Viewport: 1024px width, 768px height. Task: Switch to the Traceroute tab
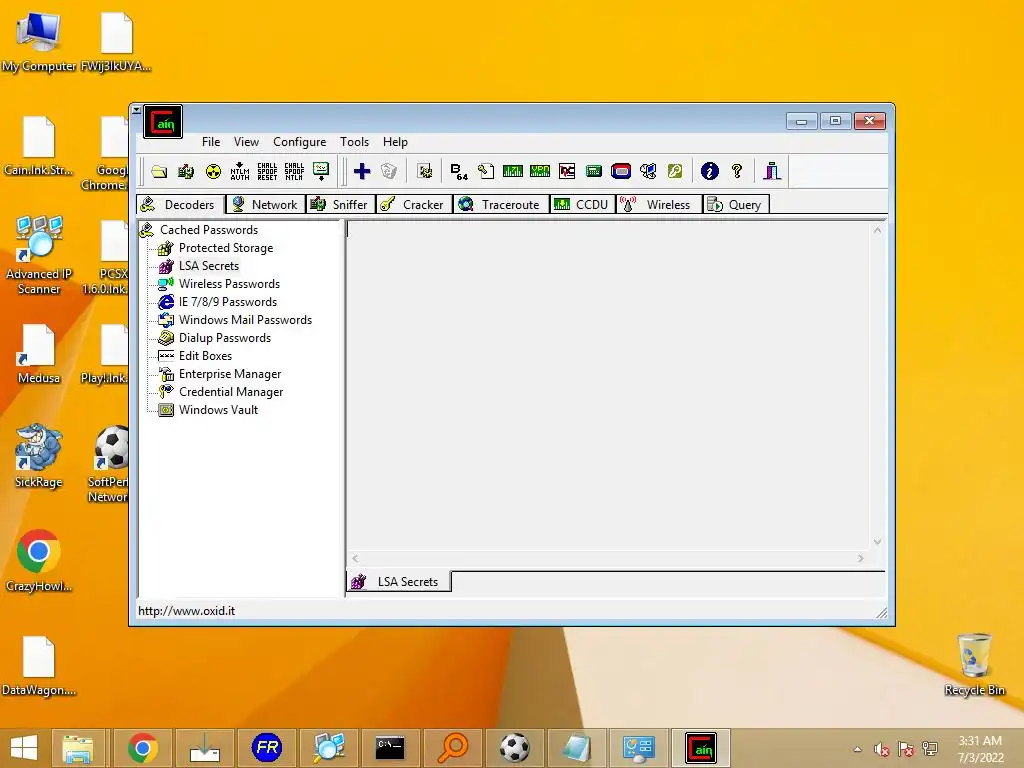(501, 204)
